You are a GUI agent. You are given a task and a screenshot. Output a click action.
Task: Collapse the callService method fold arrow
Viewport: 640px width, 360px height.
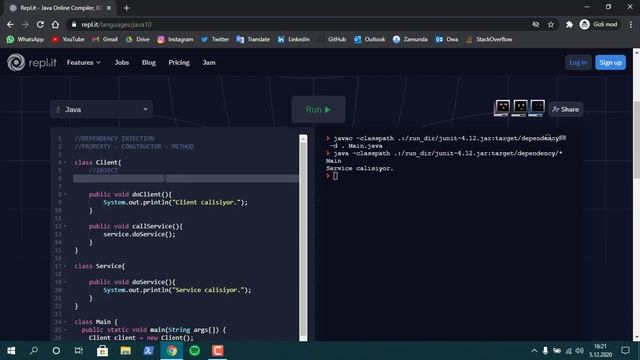(x=65, y=226)
